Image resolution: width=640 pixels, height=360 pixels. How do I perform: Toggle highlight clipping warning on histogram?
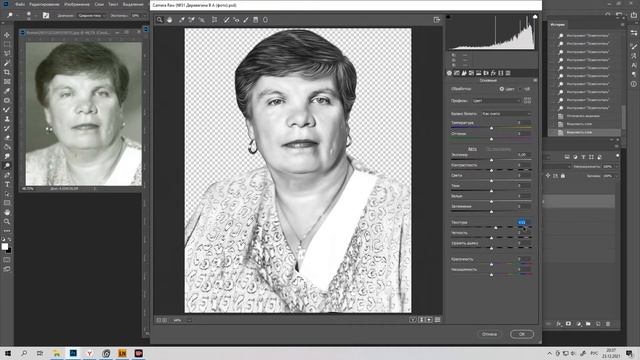coord(535,17)
